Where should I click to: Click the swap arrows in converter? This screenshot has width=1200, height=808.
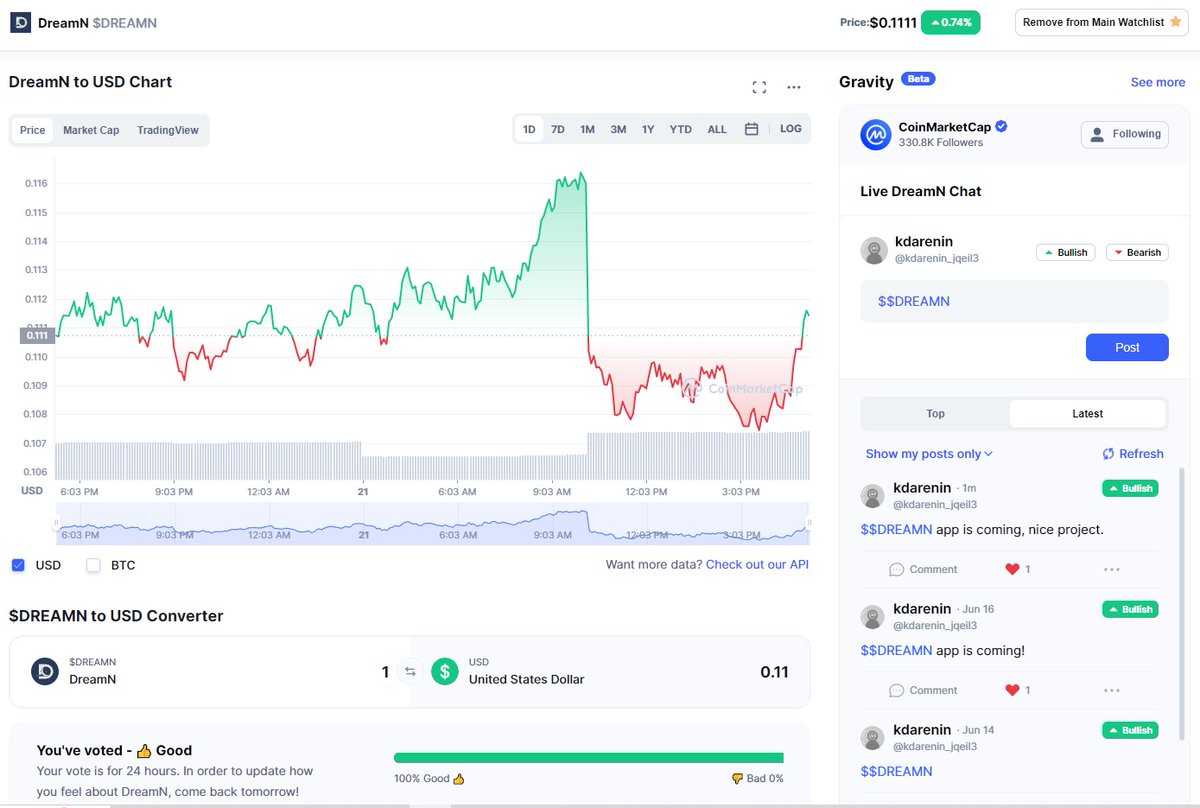(410, 672)
